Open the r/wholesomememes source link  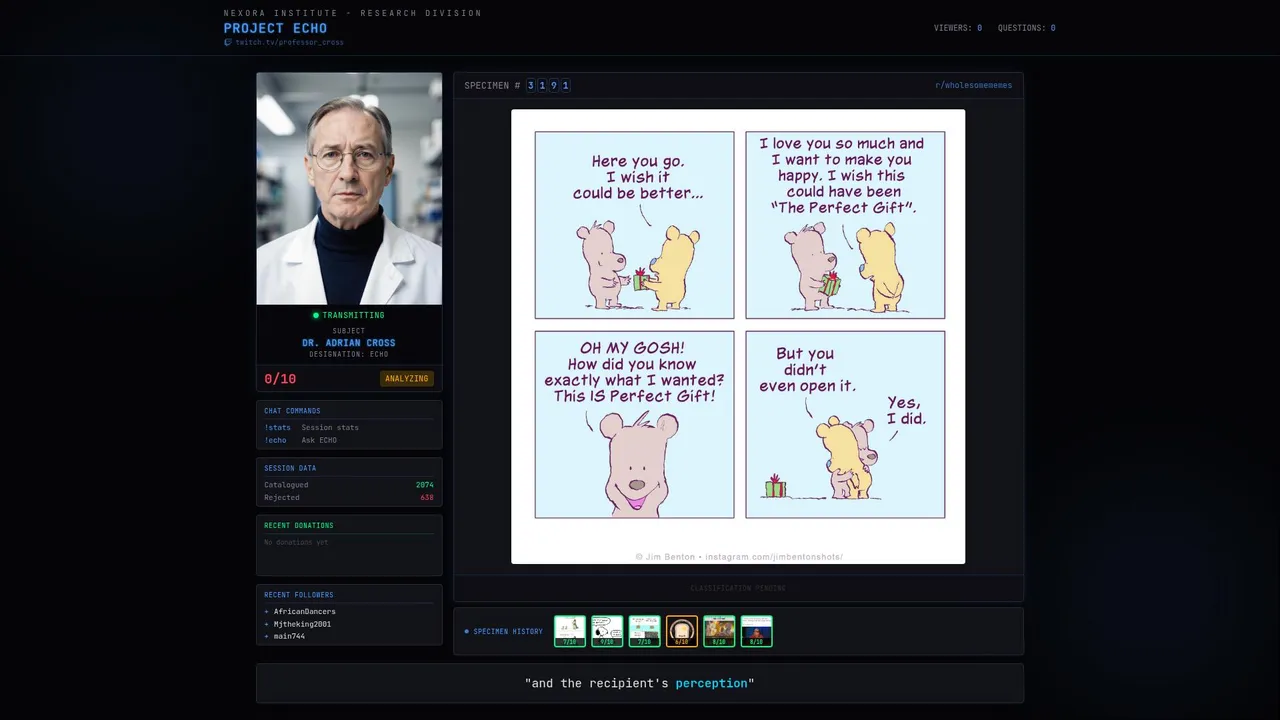click(973, 86)
